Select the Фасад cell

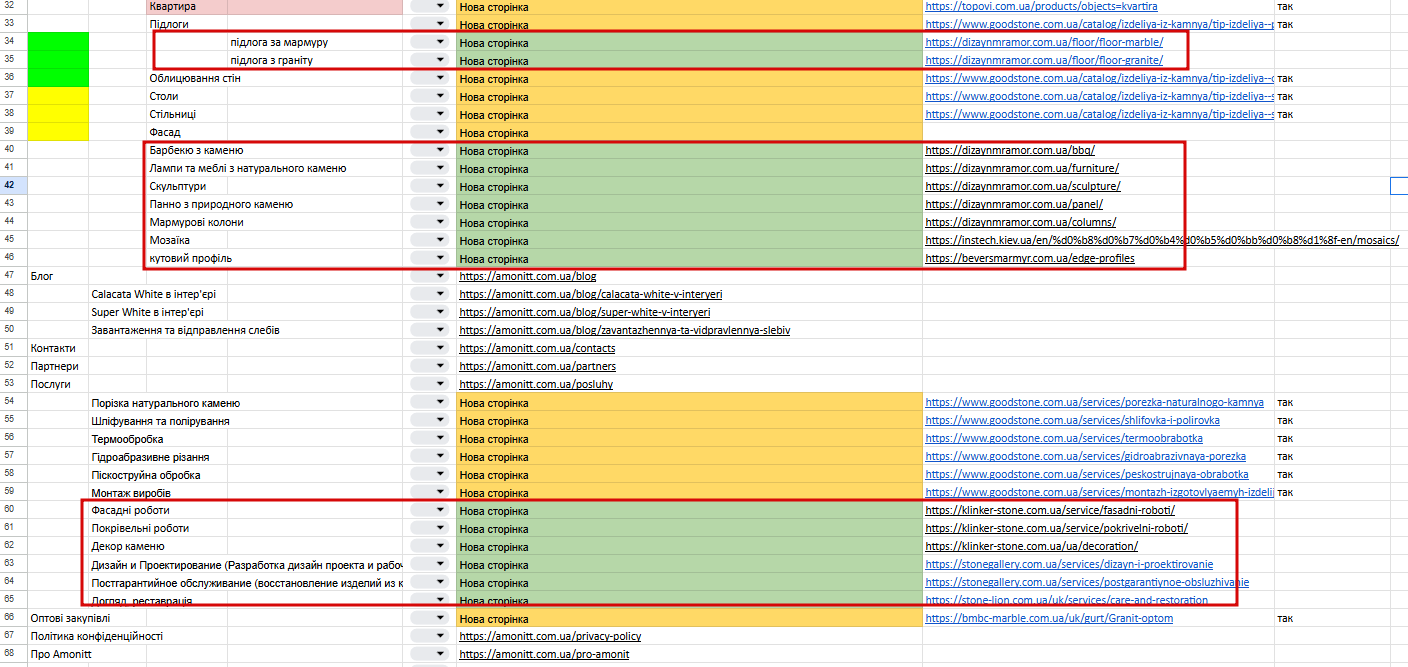(x=165, y=133)
